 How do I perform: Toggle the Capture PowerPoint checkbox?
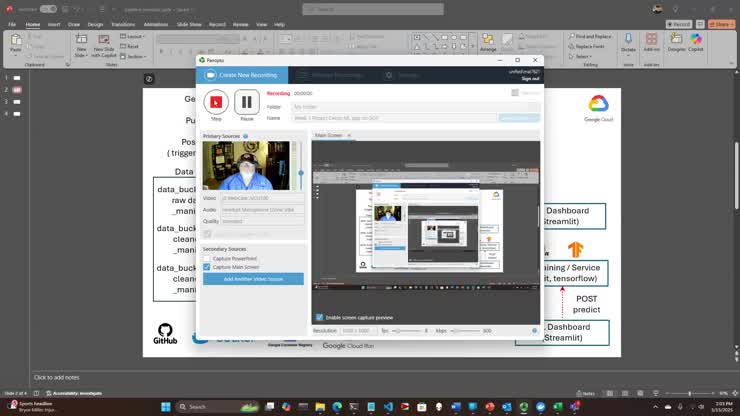click(207, 259)
